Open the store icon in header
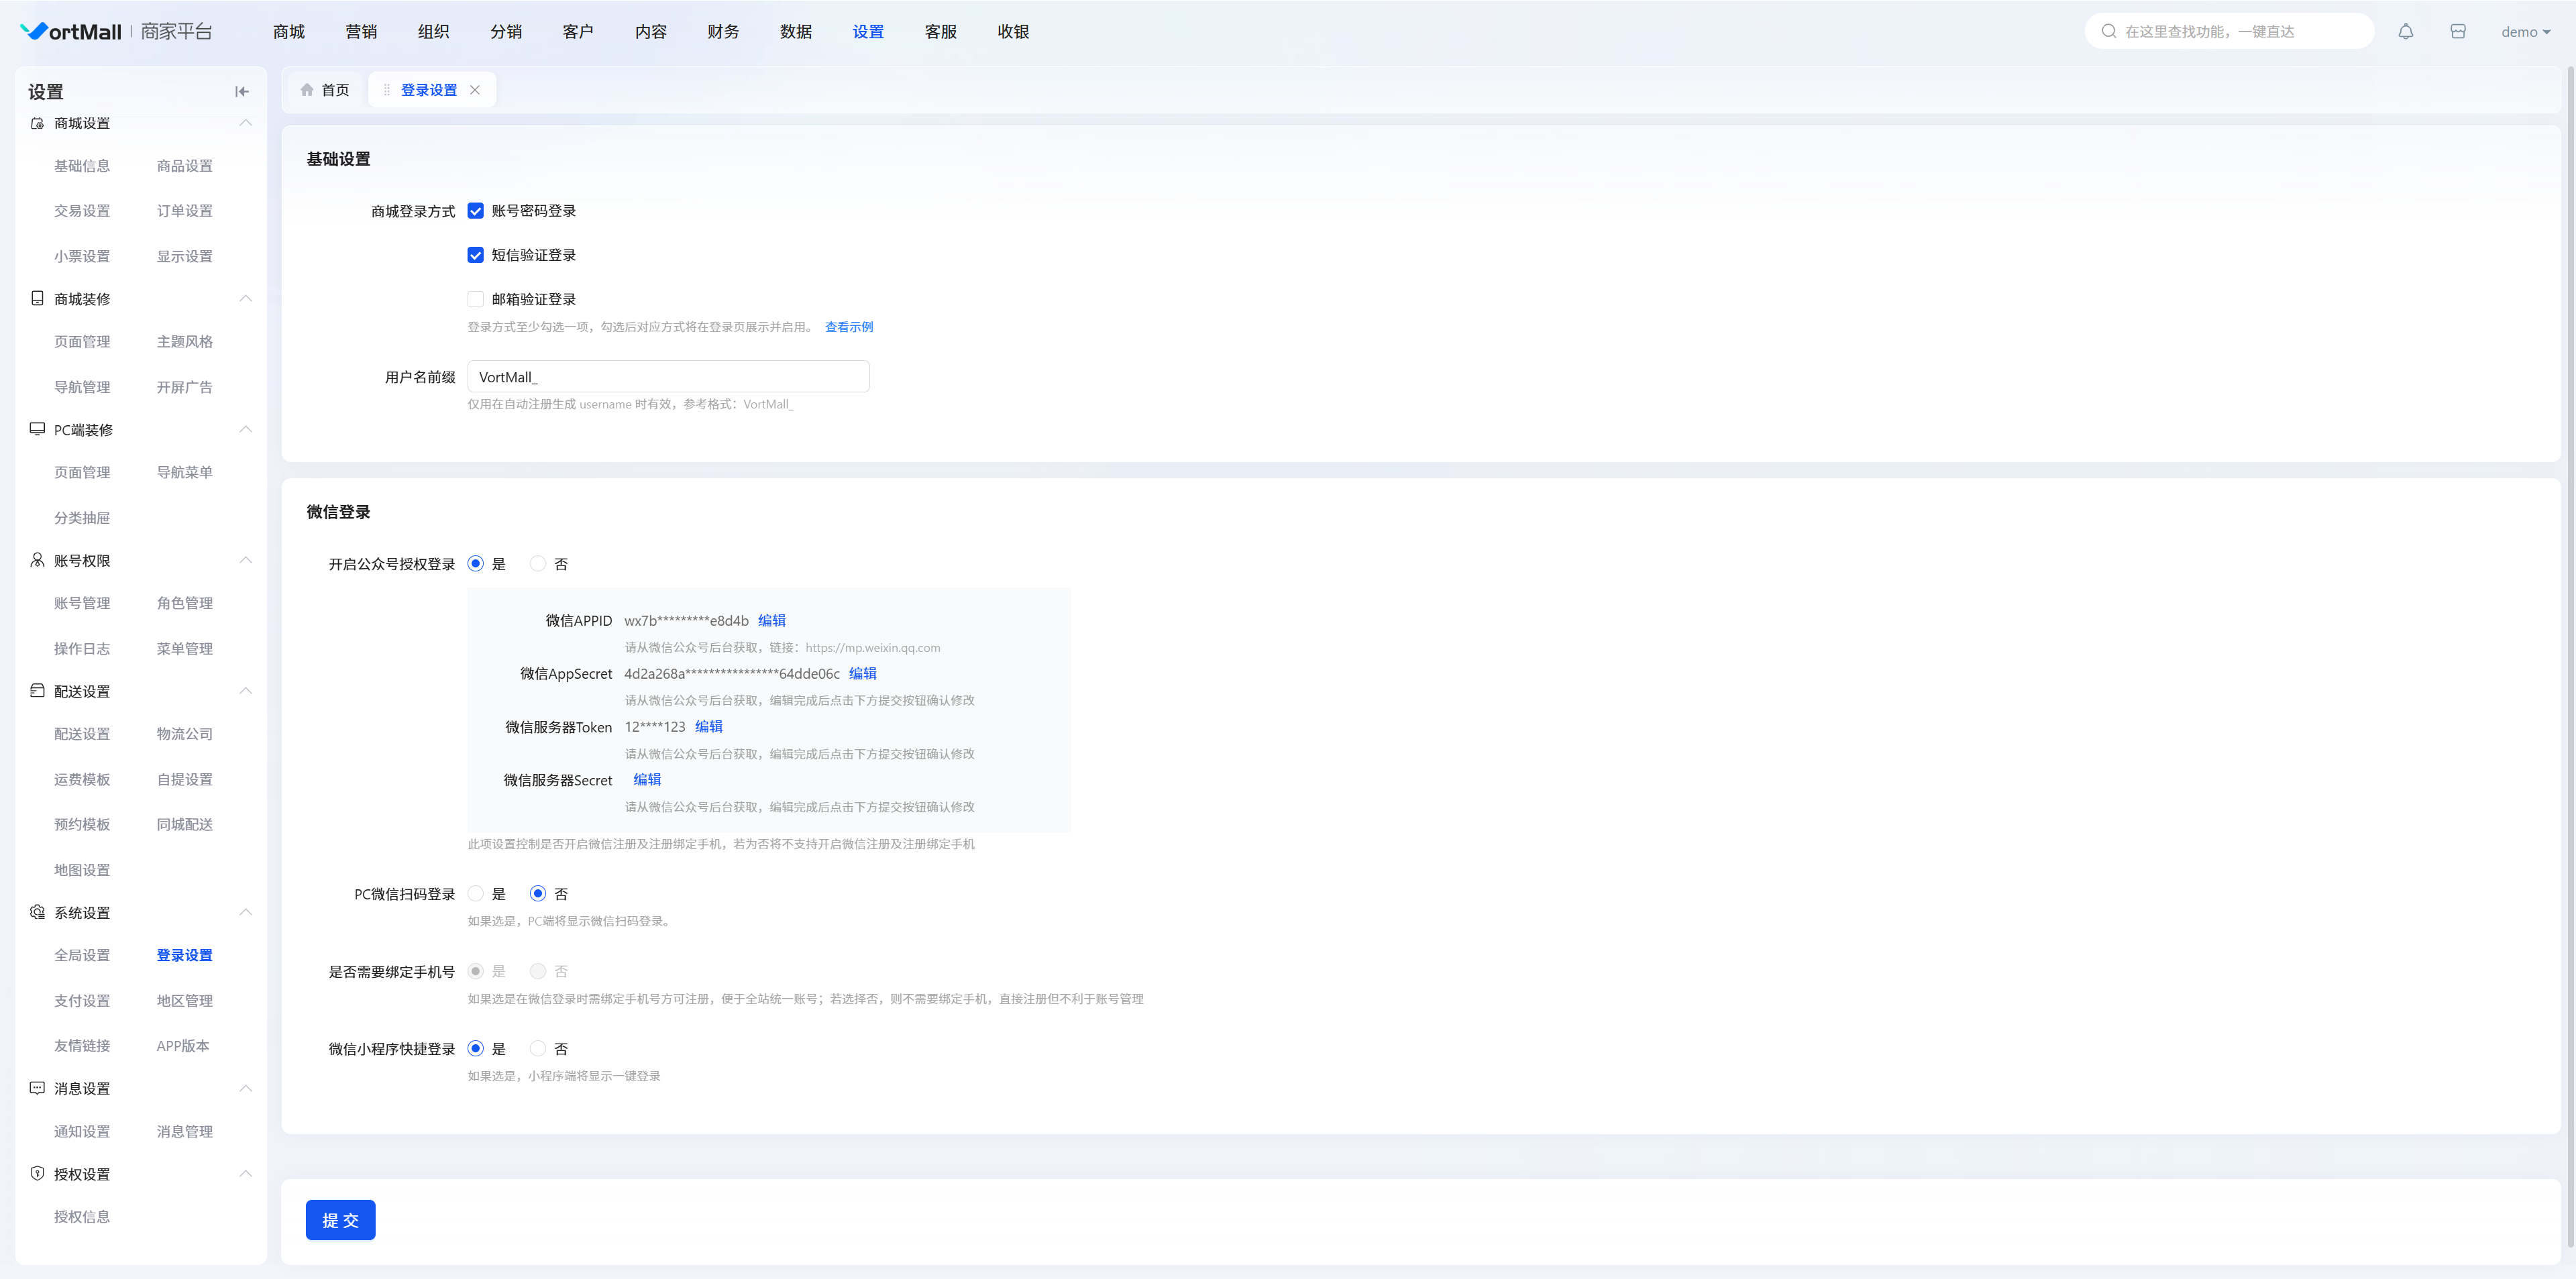The image size is (2576, 1279). [x=2457, y=32]
